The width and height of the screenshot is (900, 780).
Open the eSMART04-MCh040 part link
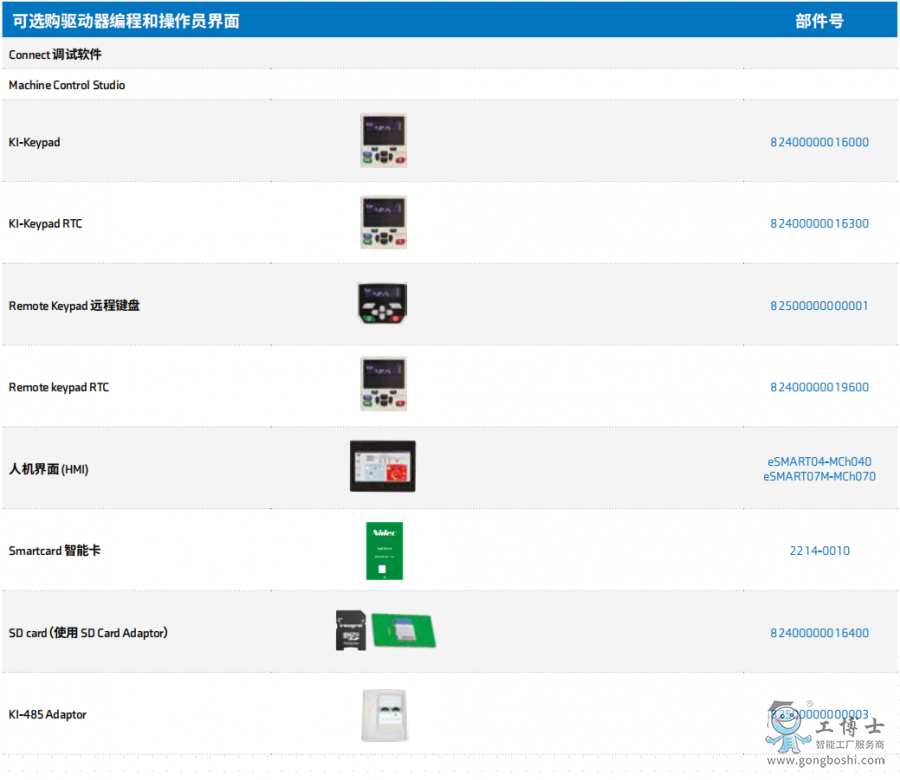(819, 462)
